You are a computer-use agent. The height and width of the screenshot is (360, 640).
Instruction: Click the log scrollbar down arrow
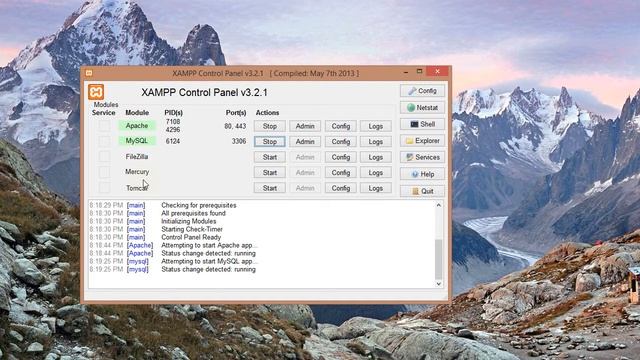tap(439, 284)
